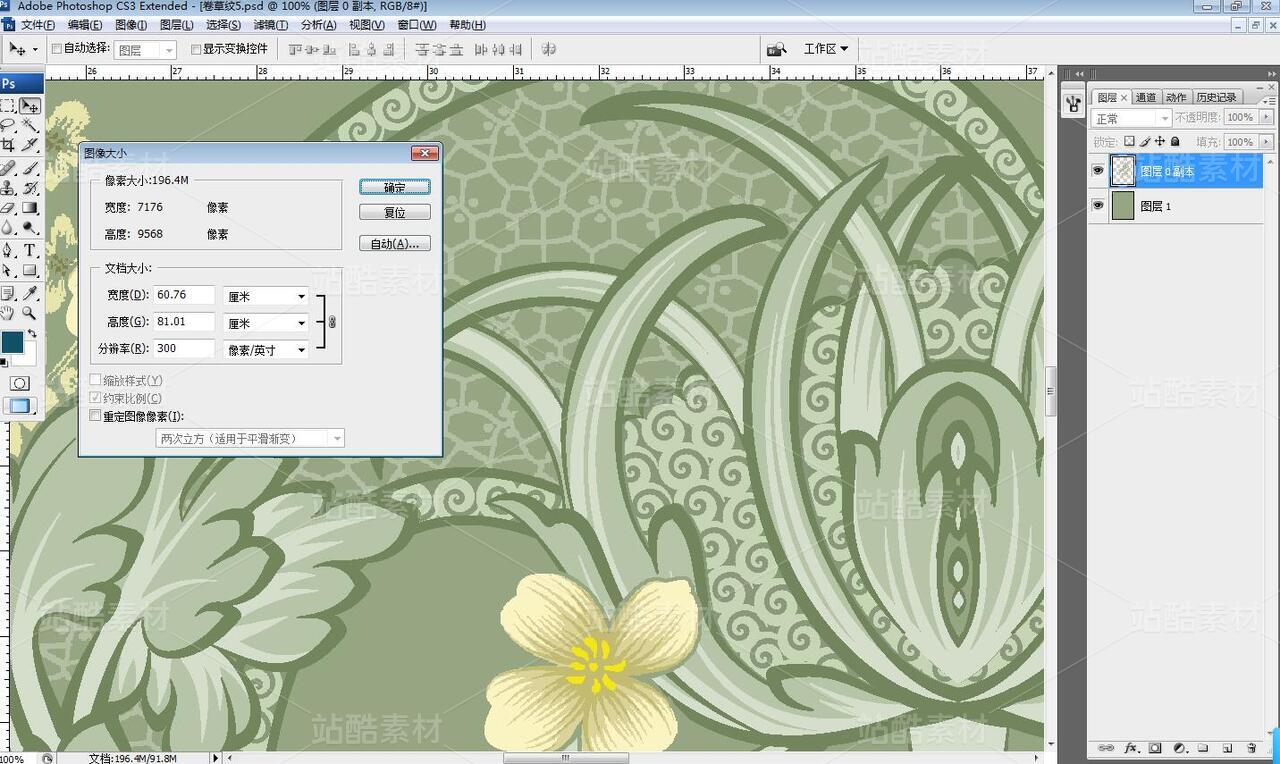Open the collapsed tool presets dock icon
Viewport: 1280px width, 764px height.
tap(1073, 103)
